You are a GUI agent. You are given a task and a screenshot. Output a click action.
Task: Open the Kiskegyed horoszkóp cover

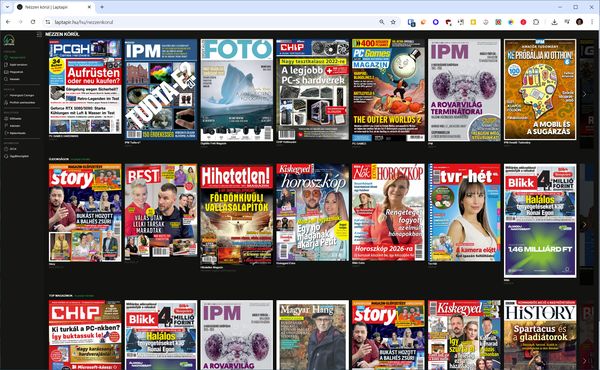pyautogui.click(x=312, y=213)
